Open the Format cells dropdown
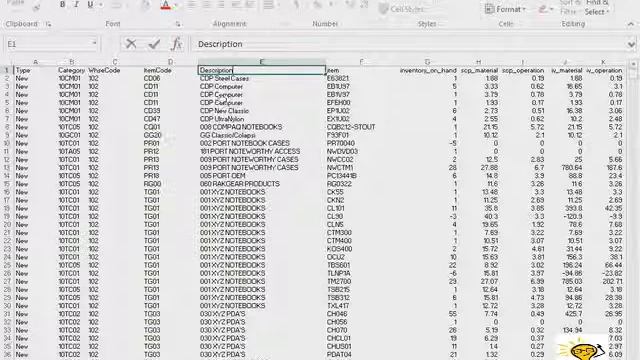 (505, 9)
